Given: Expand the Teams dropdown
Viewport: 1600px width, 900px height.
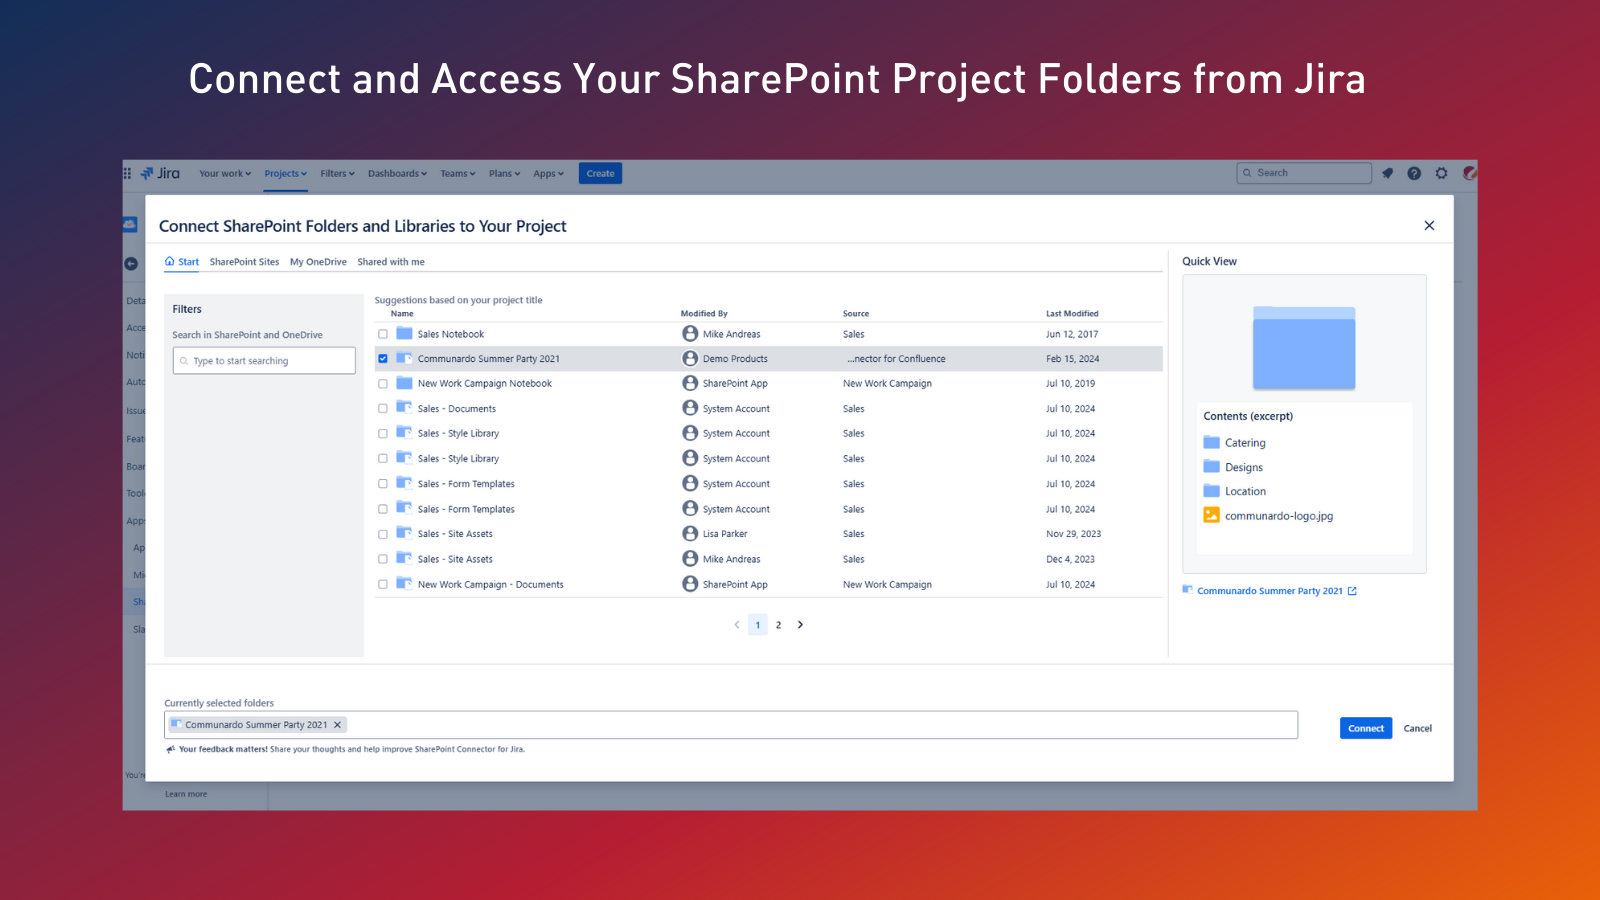Looking at the screenshot, I should click(458, 173).
